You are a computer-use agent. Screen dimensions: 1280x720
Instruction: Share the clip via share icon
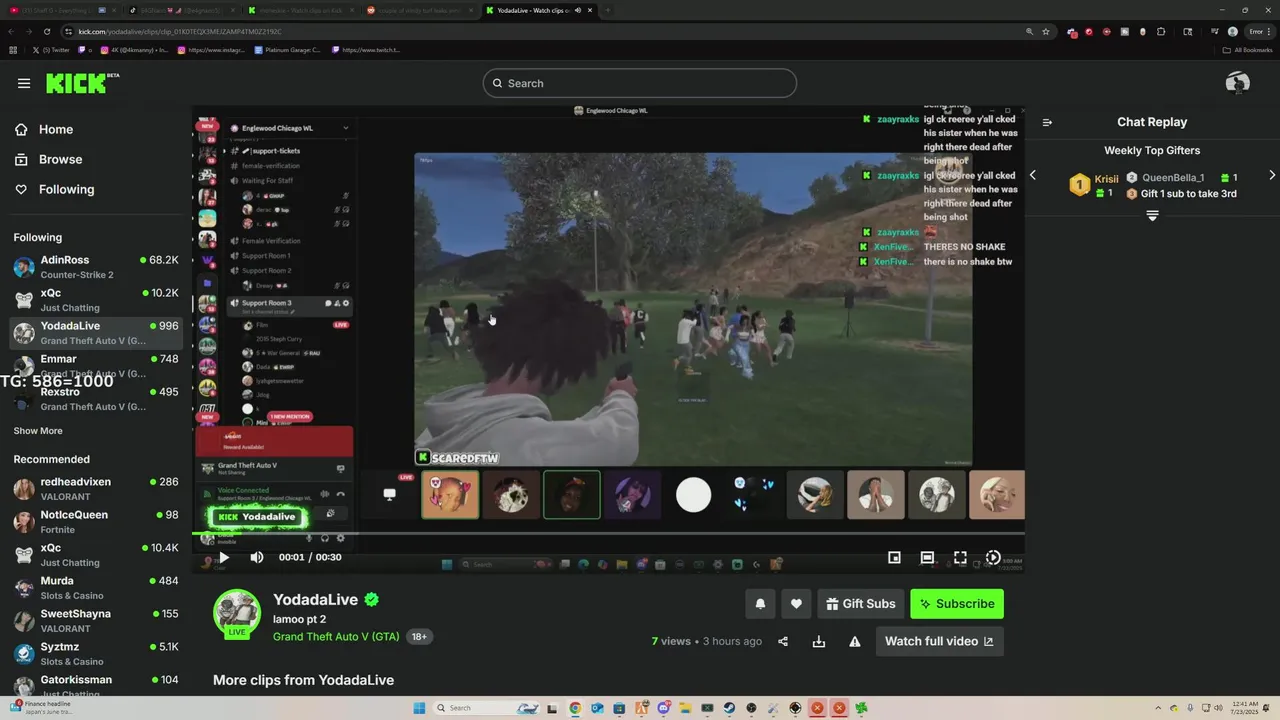783,641
